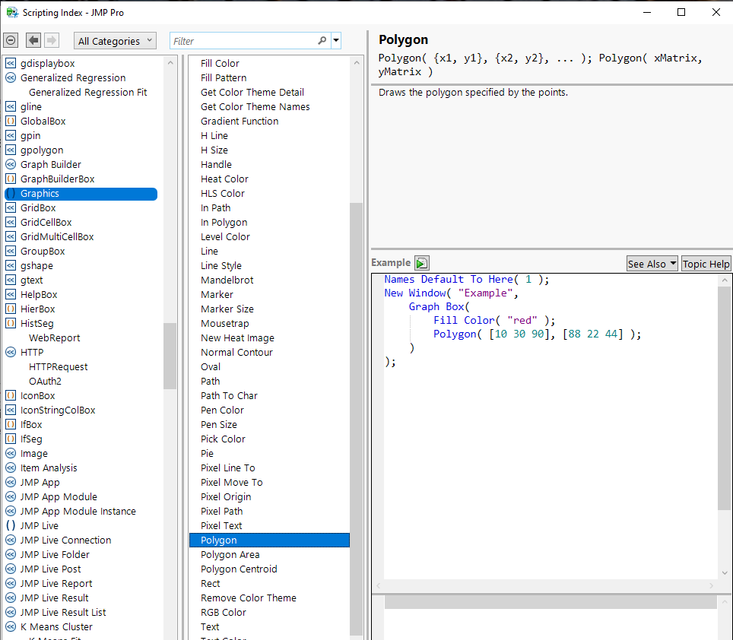Click the JMP Live Report icon
This screenshot has width=733, height=640.
[10, 583]
